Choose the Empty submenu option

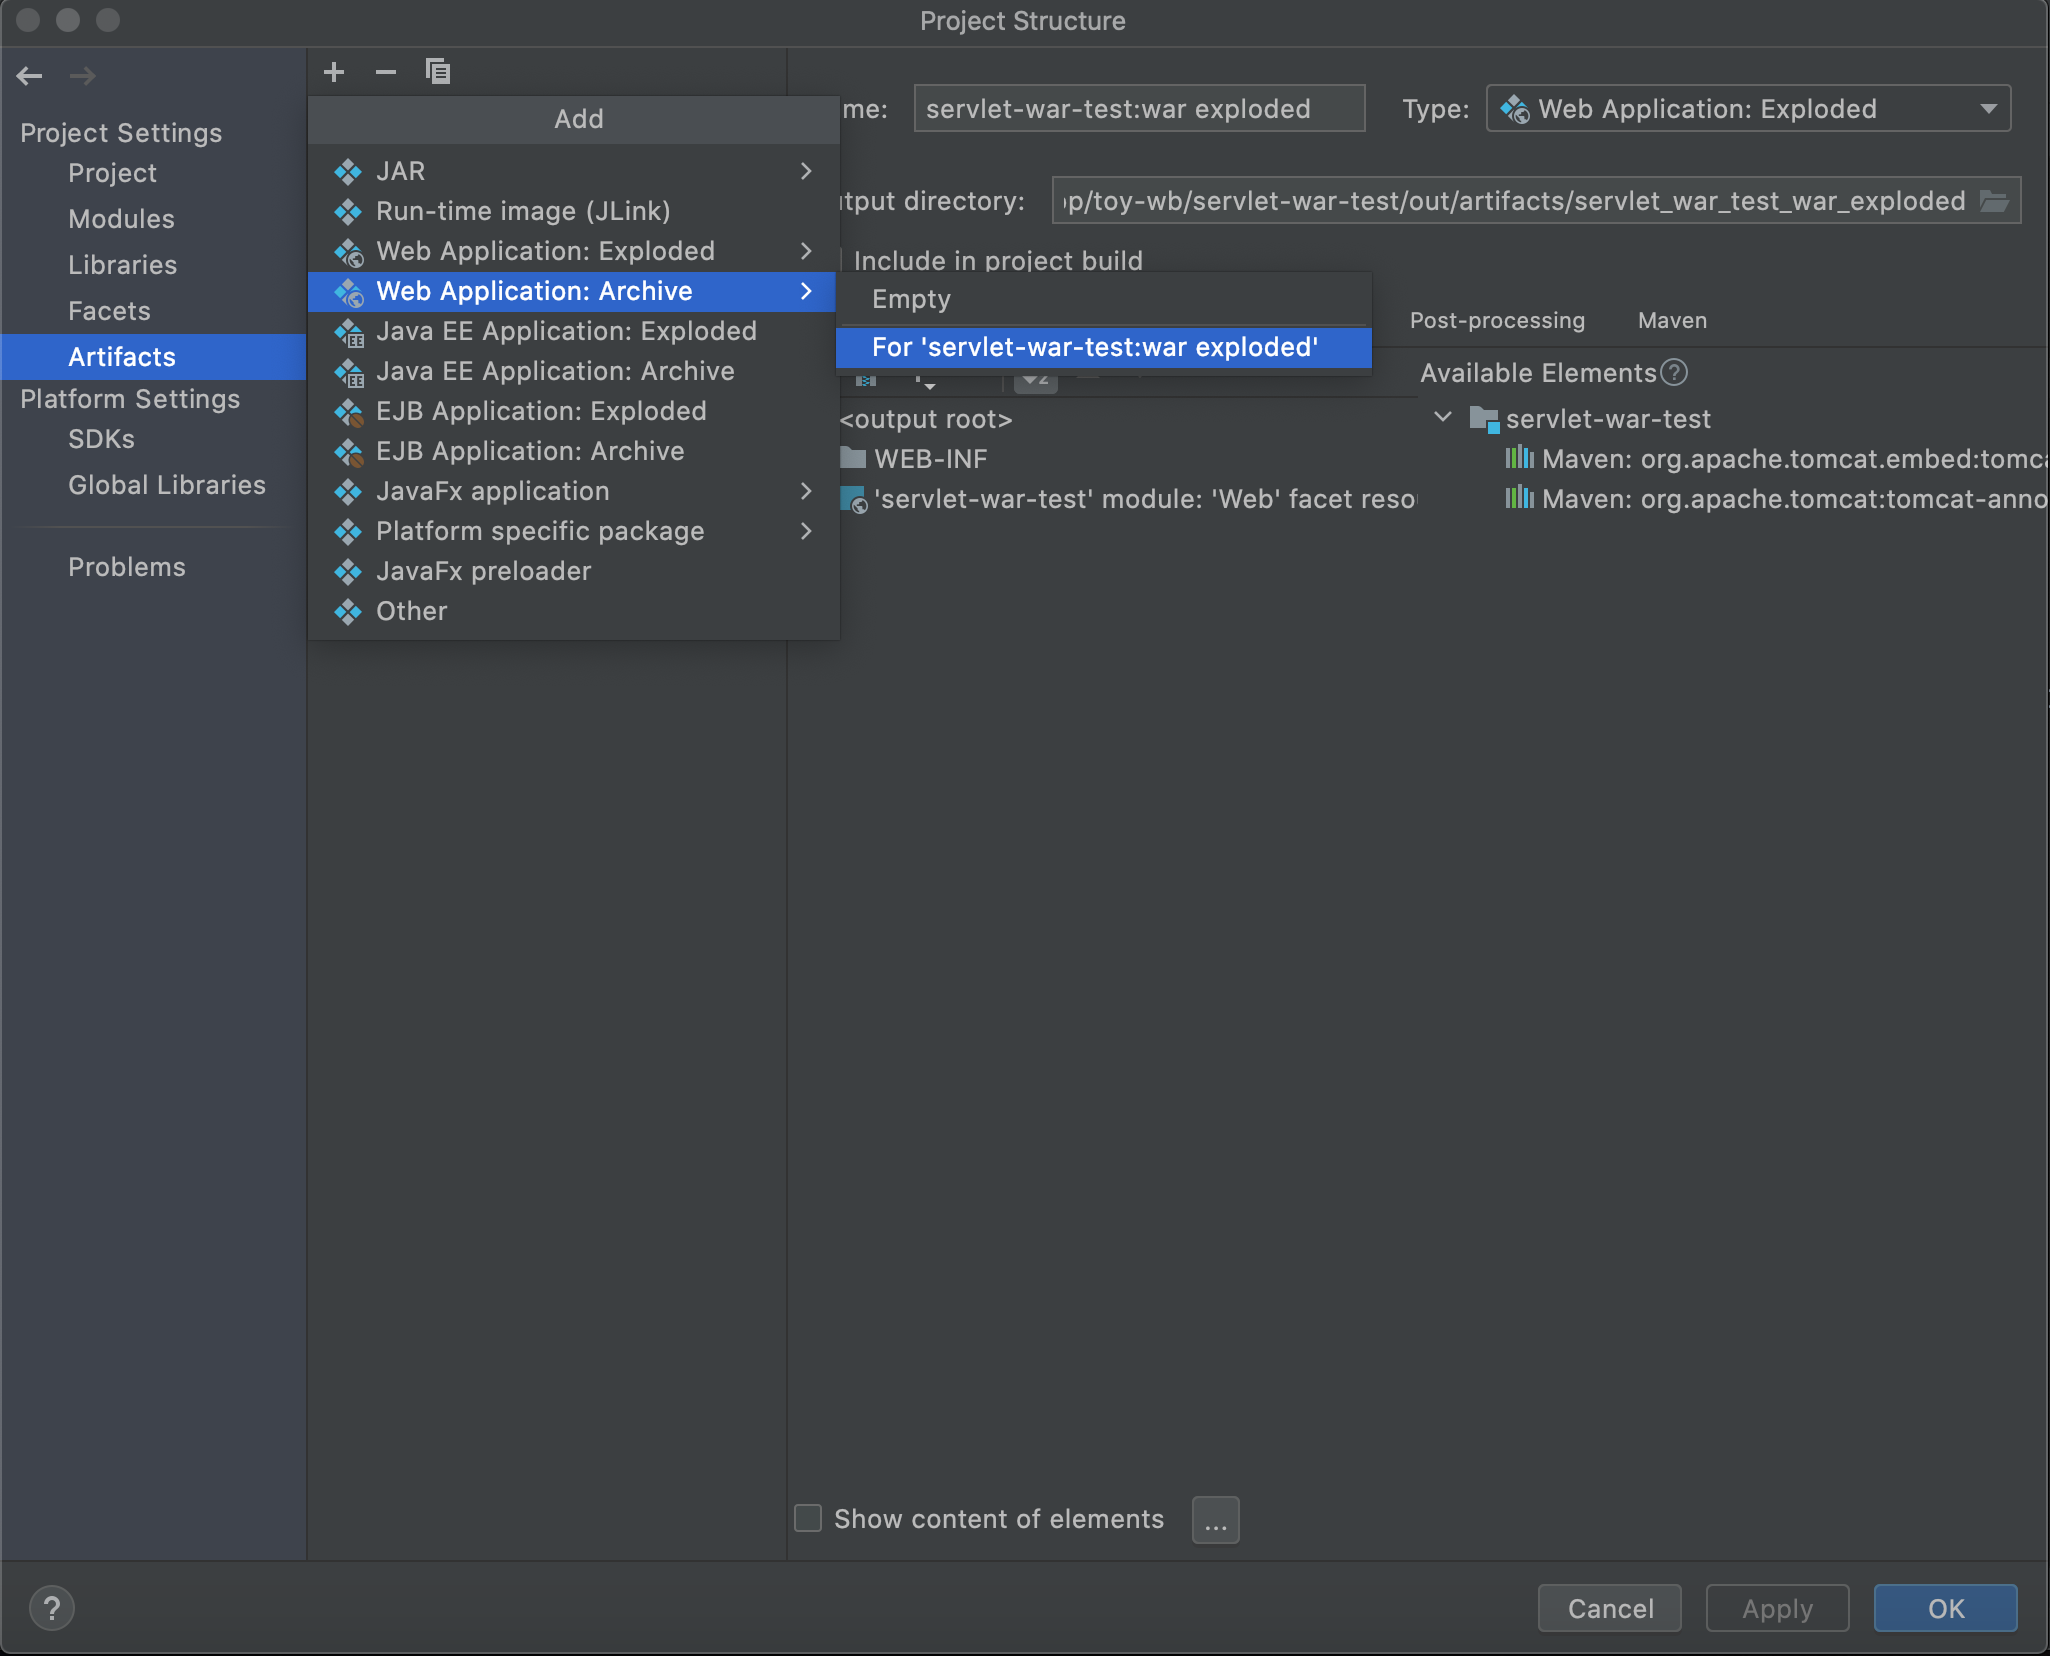click(x=912, y=299)
